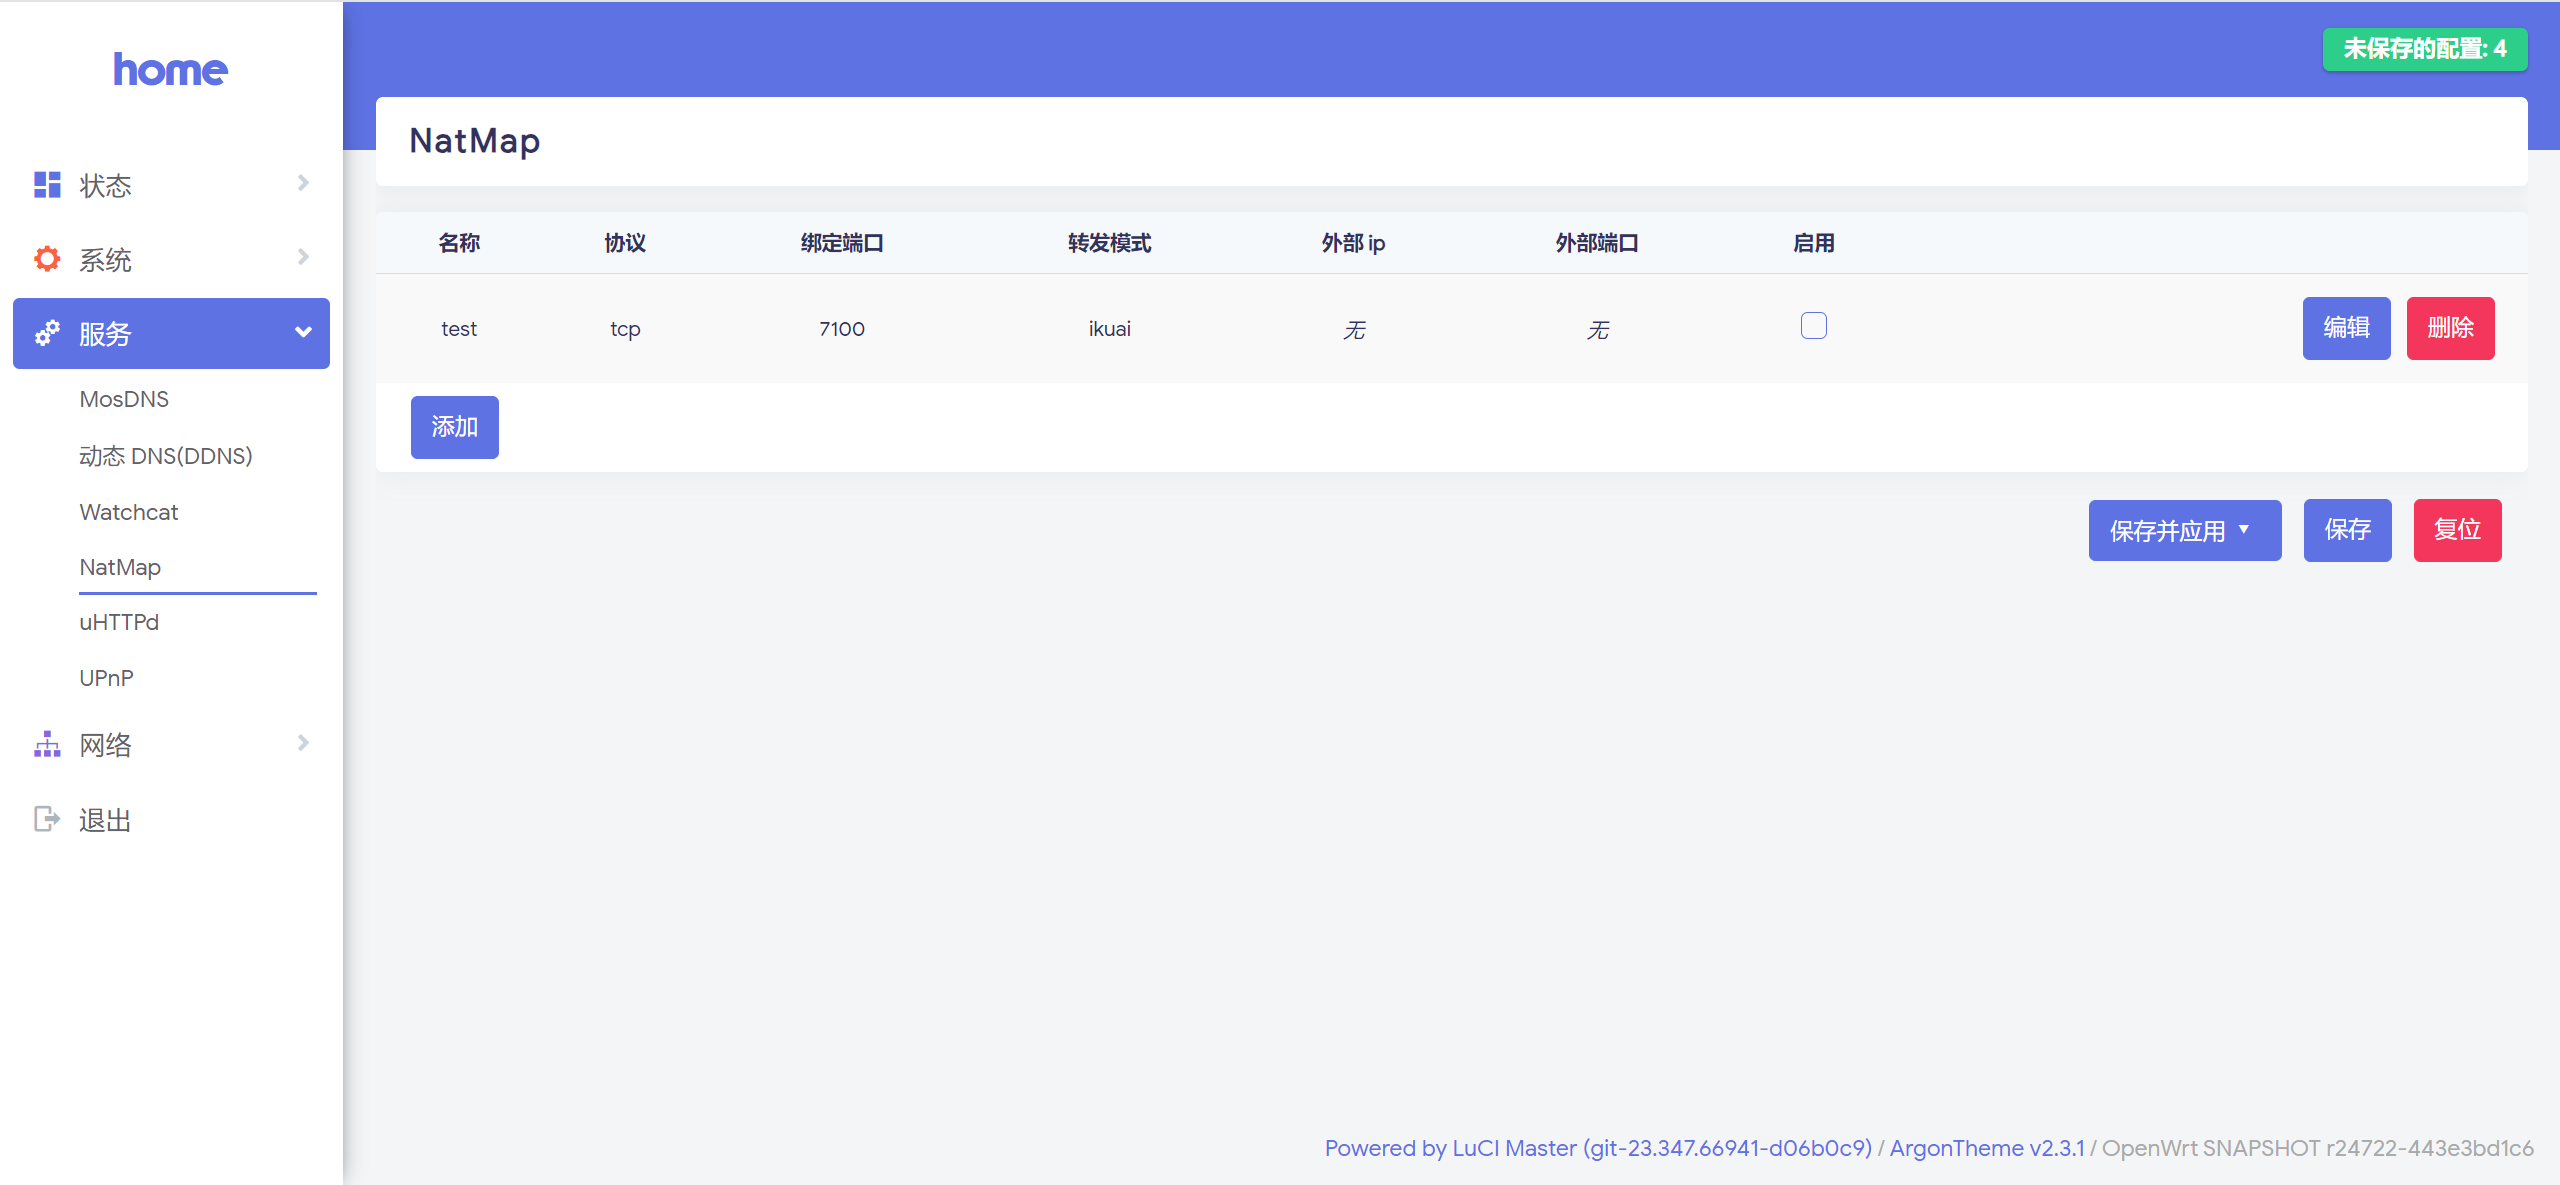The height and width of the screenshot is (1185, 2560).
Task: Collapse the 服务 menu chevron
Action: (303, 332)
